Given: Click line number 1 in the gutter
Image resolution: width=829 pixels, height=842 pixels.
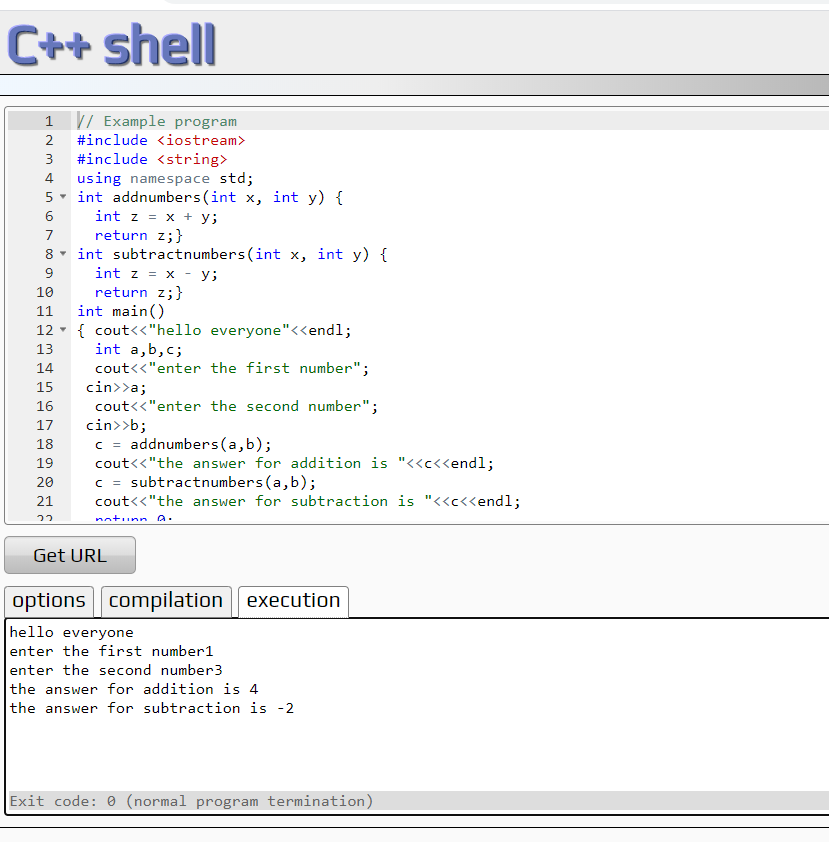Looking at the screenshot, I should pos(48,121).
